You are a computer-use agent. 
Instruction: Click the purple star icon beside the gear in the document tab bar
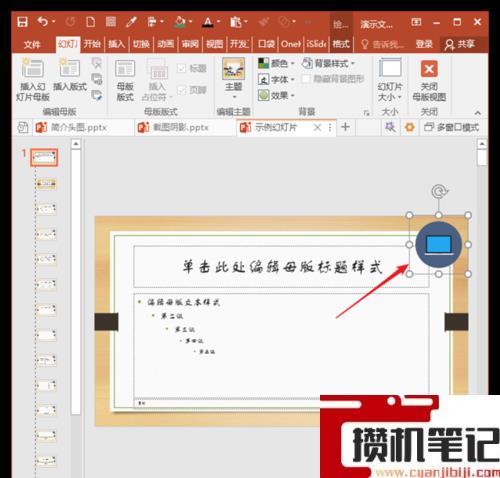(x=390, y=127)
